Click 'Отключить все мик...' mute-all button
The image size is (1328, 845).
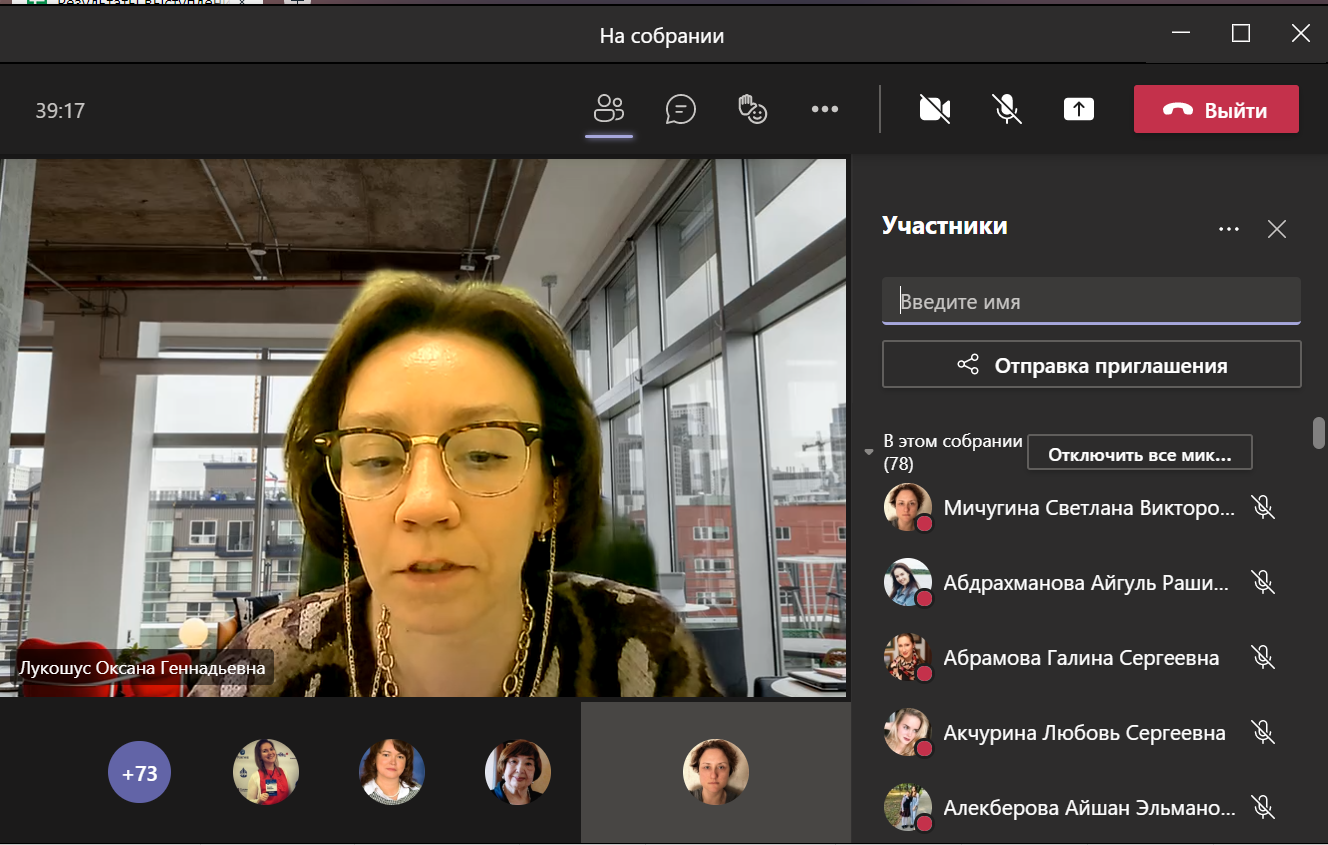(x=1139, y=453)
